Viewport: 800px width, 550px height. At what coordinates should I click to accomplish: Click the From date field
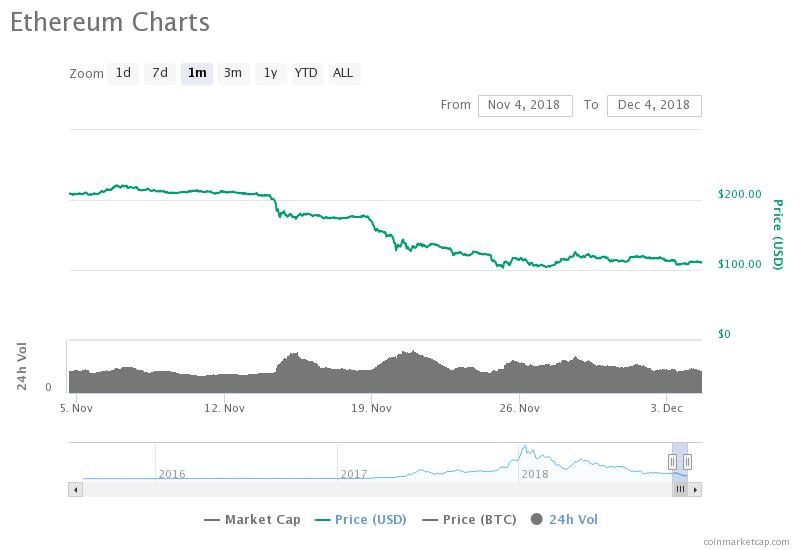(x=525, y=106)
